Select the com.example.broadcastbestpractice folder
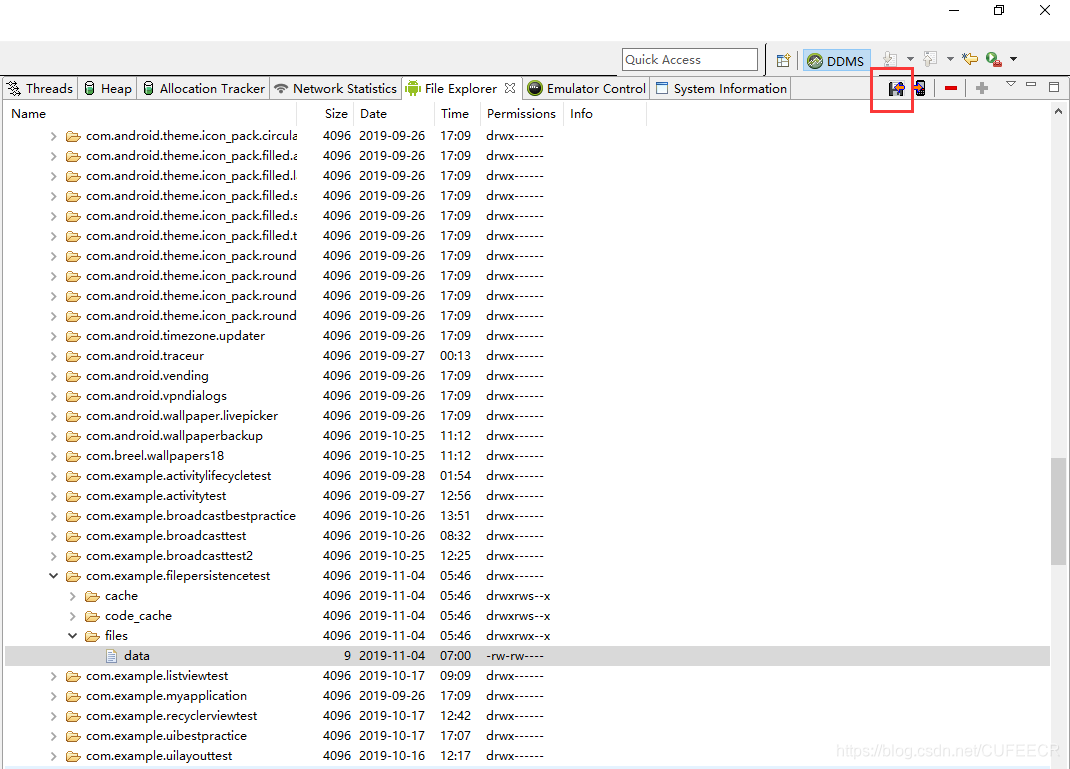The height and width of the screenshot is (769, 1070). click(x=191, y=516)
